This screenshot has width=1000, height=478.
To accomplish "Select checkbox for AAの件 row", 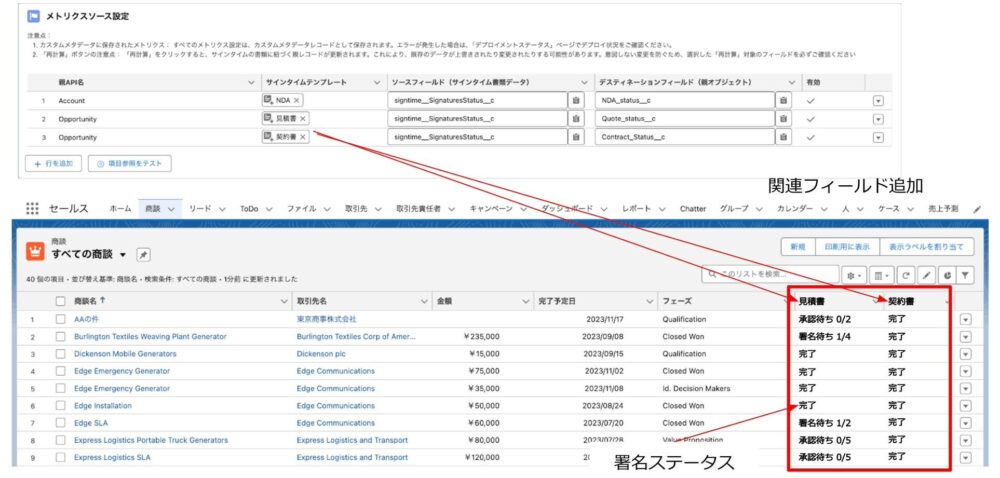I will 60,319.
